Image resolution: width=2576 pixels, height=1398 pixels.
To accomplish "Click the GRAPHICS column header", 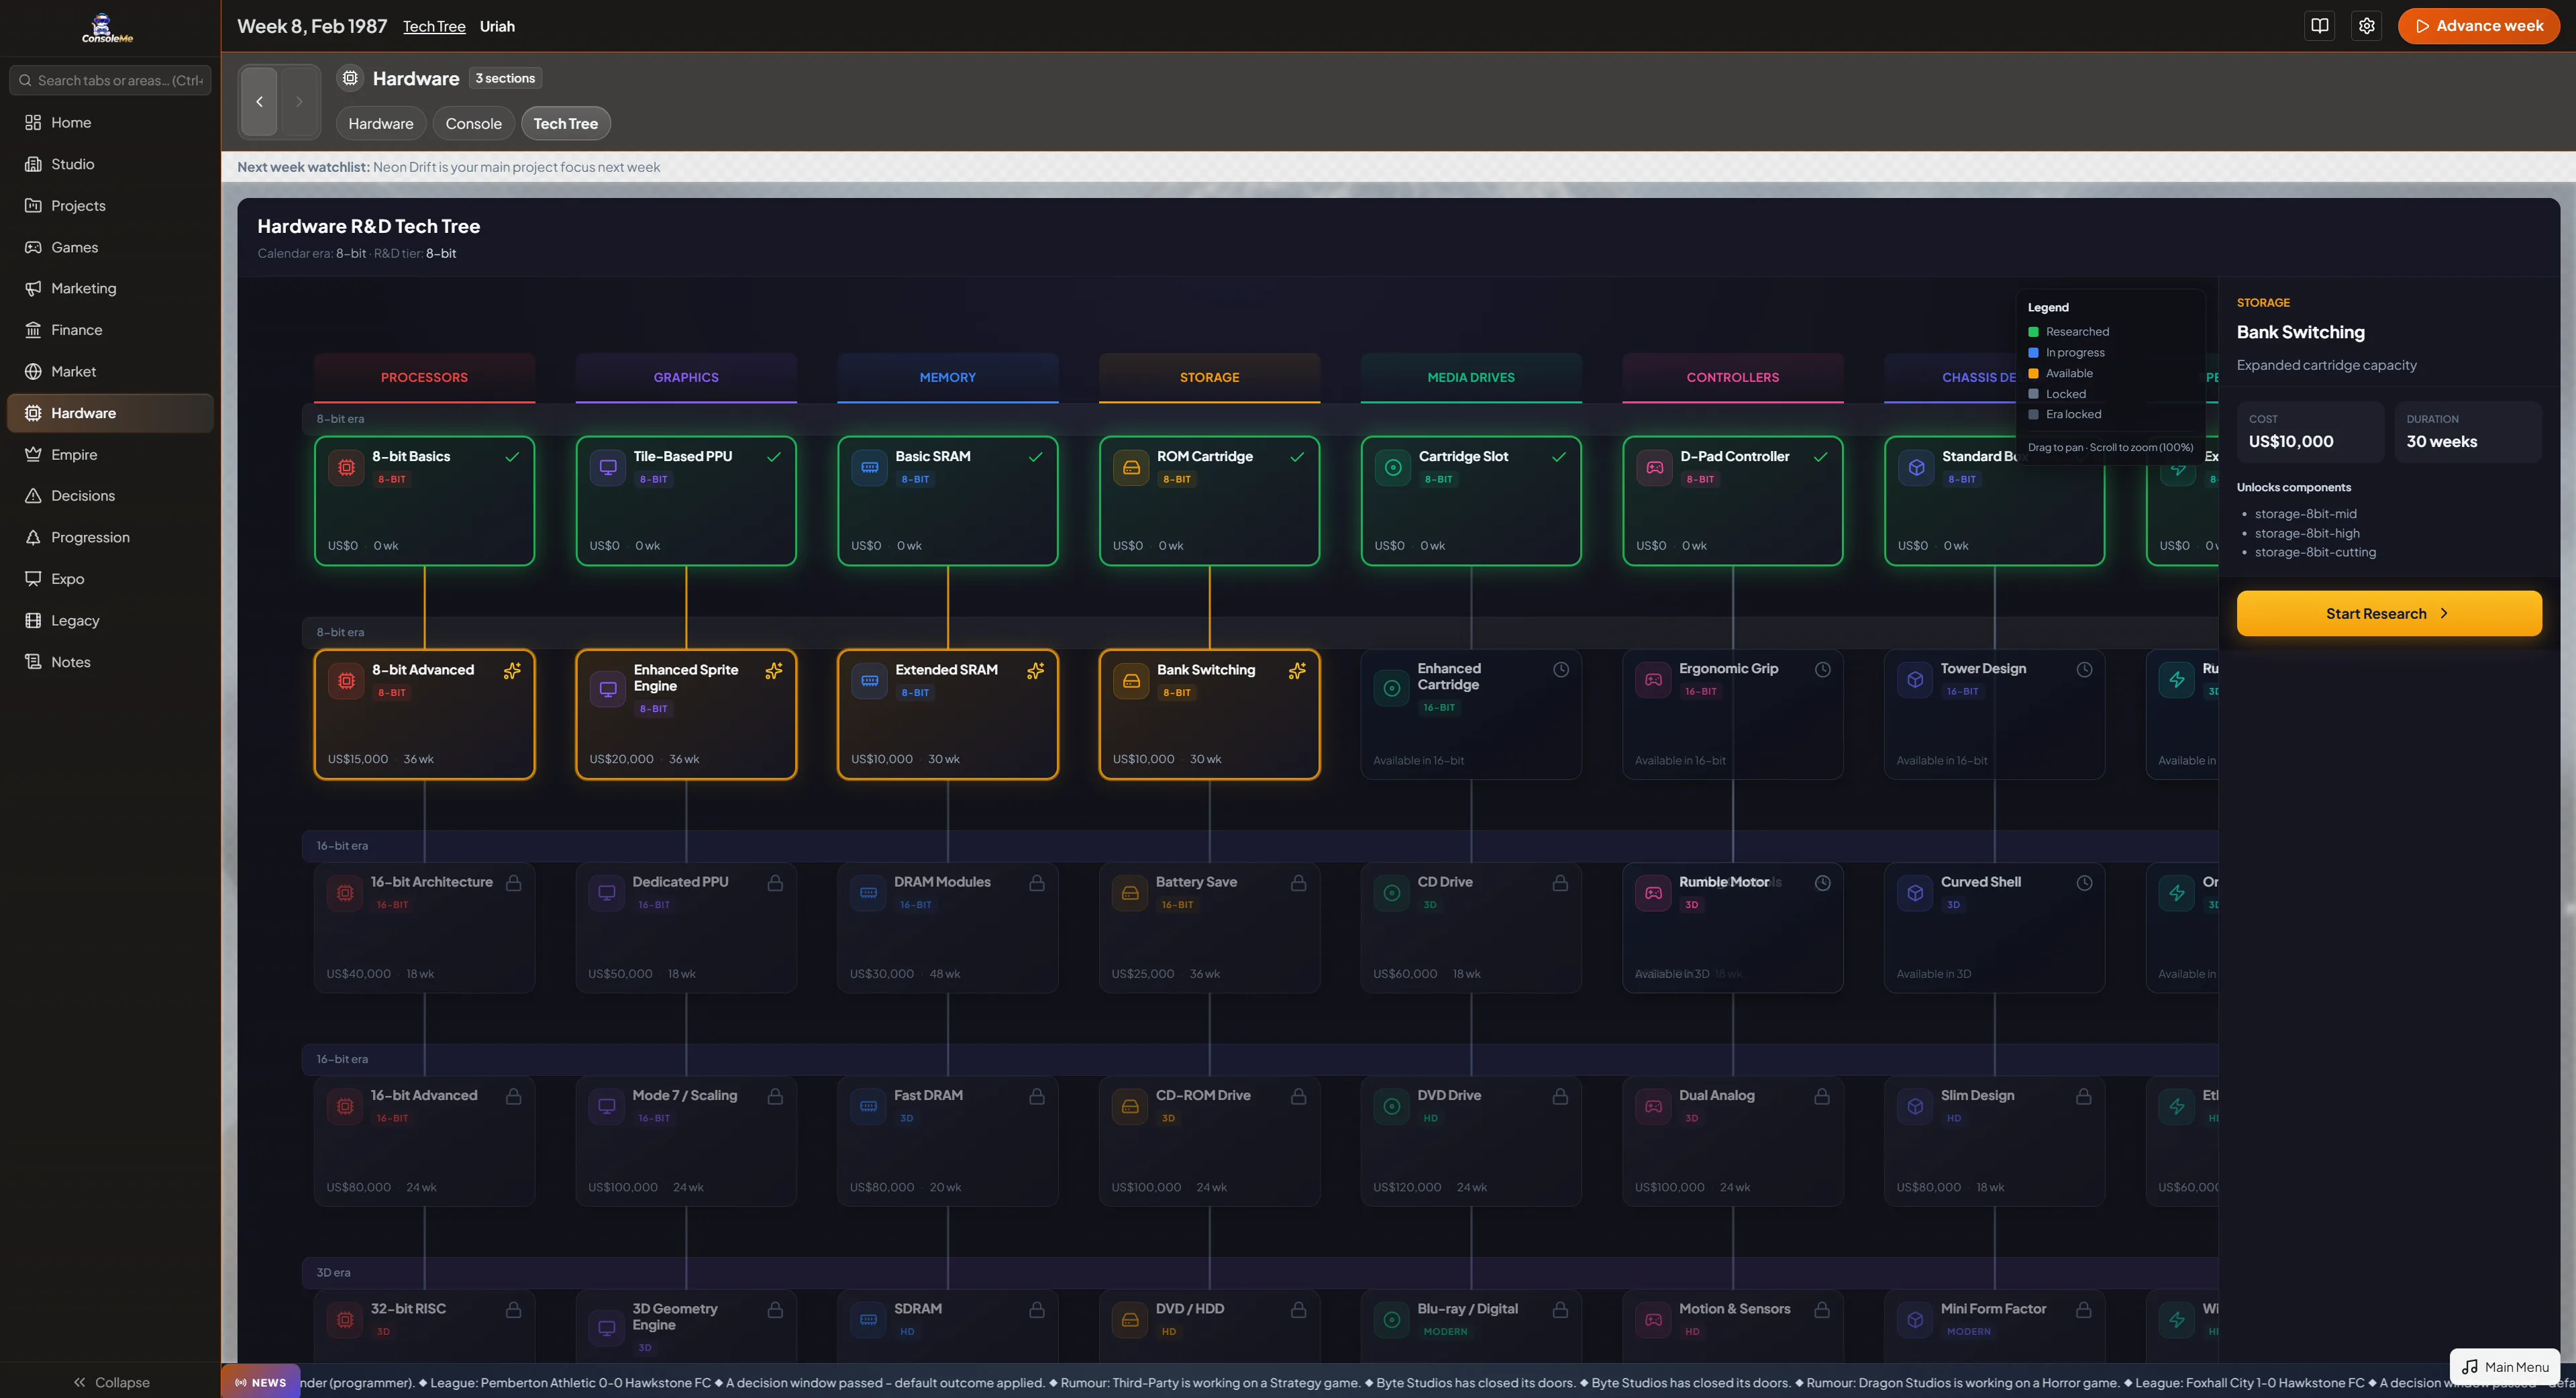I will point(686,377).
